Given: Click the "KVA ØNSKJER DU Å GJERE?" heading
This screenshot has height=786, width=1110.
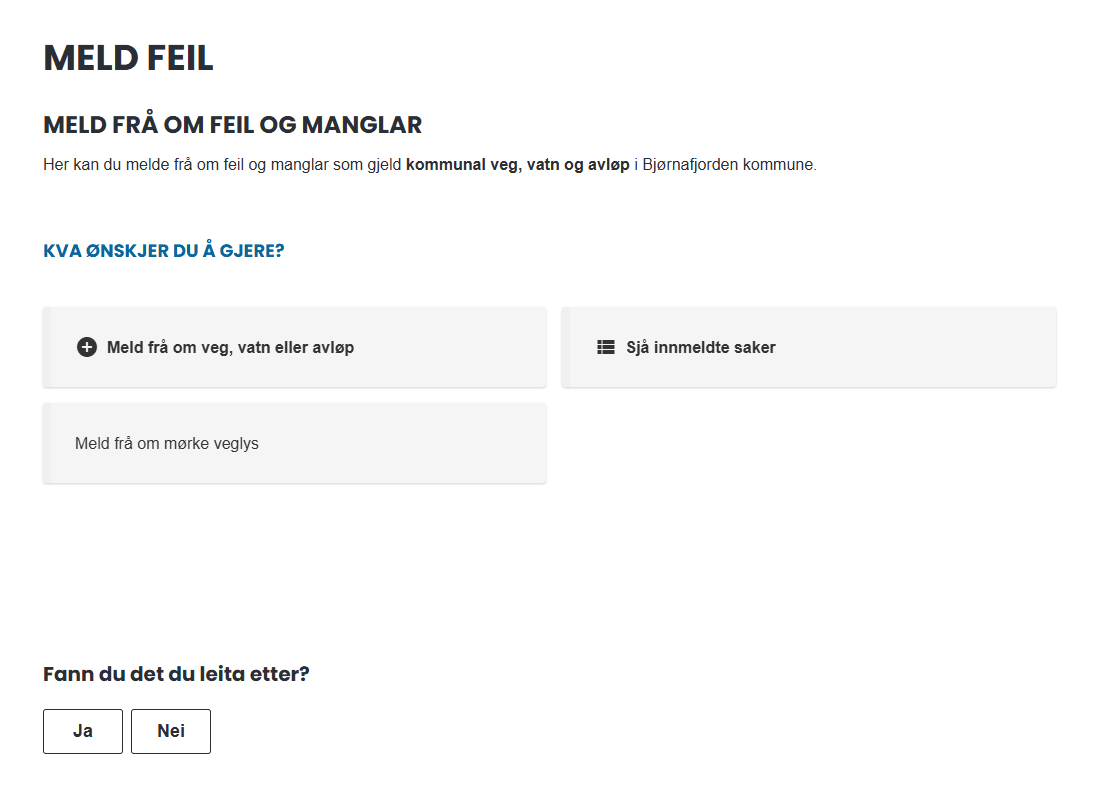Looking at the screenshot, I should [163, 250].
